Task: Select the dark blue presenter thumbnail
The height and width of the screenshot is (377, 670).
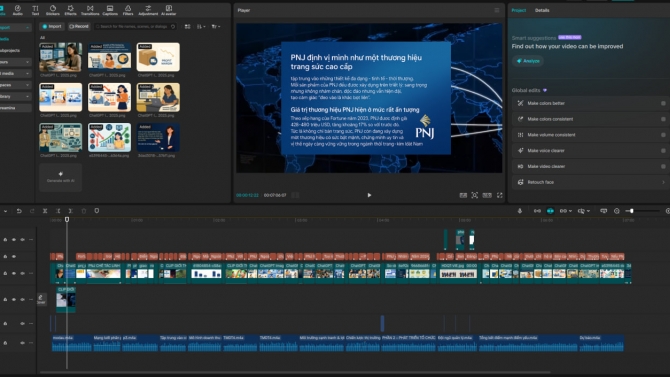Action: 158,138
